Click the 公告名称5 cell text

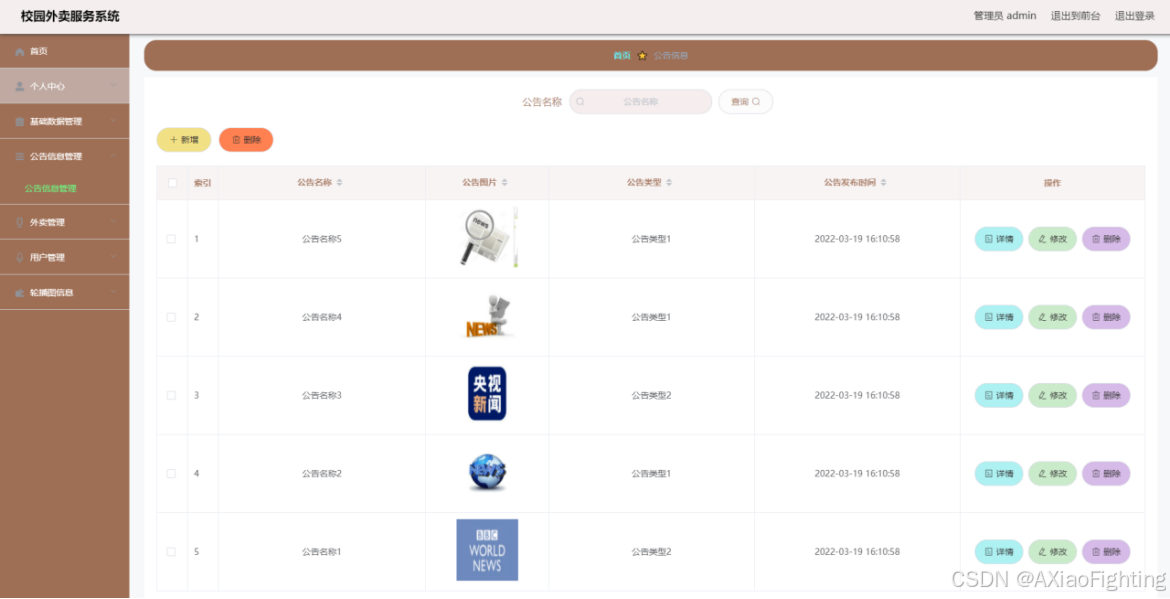pyautogui.click(x=322, y=239)
